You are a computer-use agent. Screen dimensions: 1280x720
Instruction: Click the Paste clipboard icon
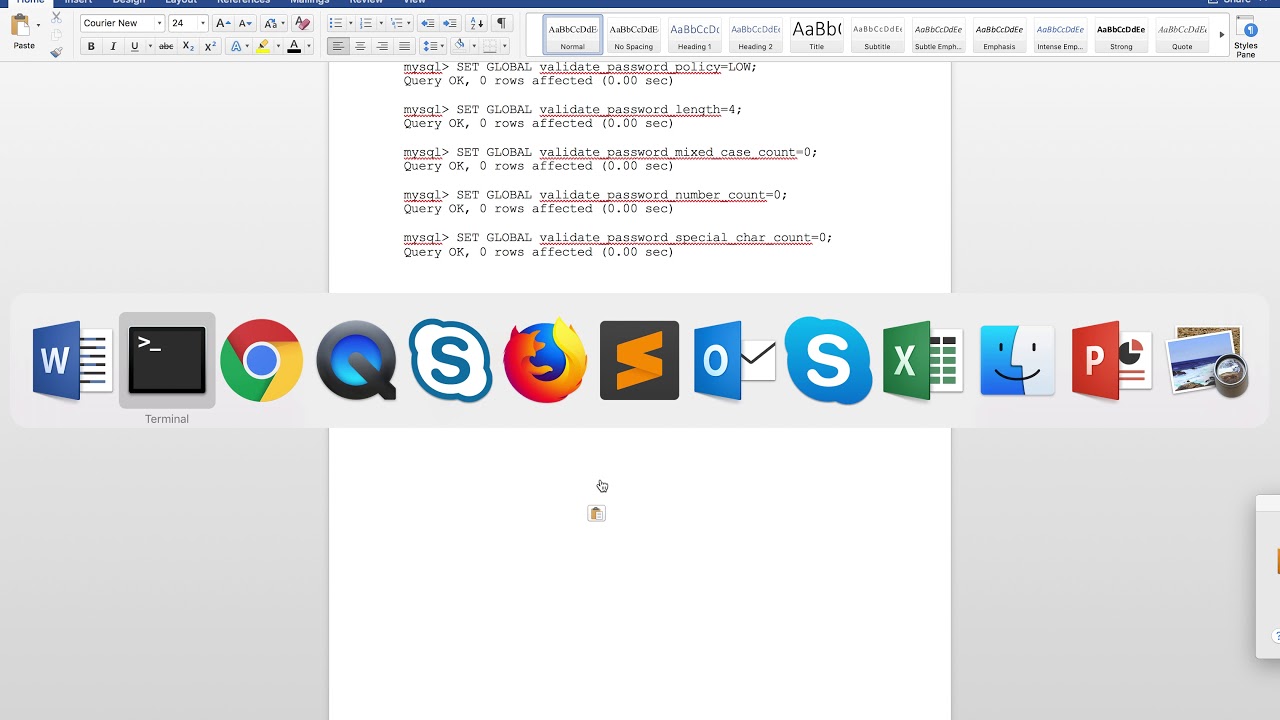20,26
